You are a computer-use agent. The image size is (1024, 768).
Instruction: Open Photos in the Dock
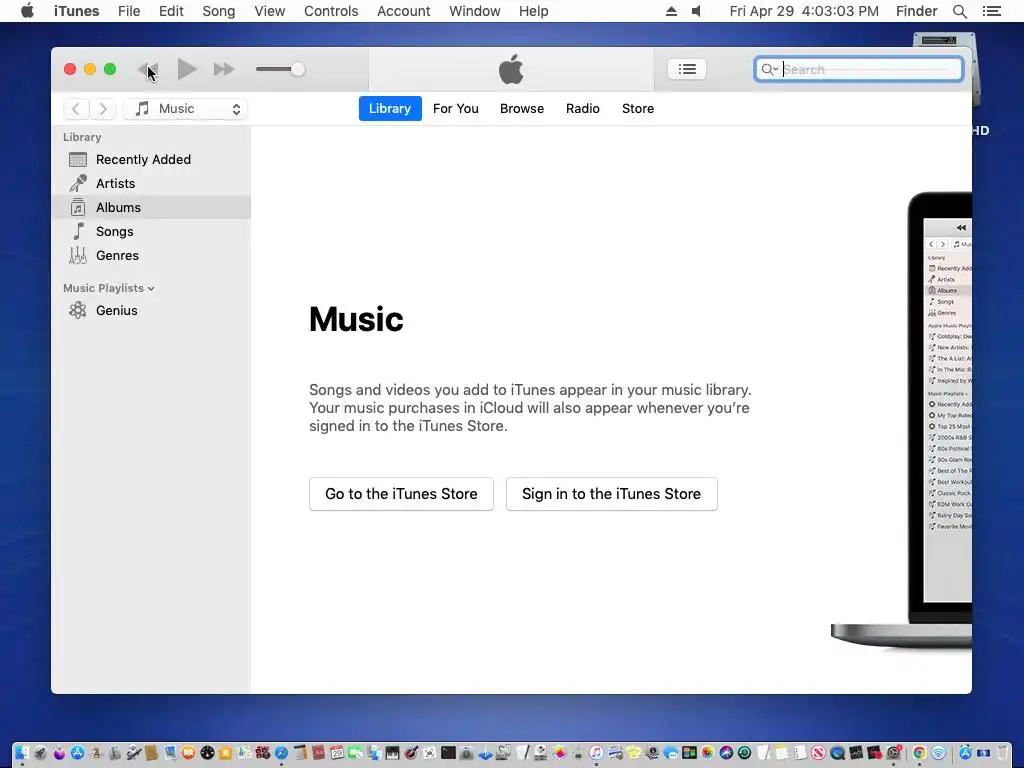[x=708, y=753]
